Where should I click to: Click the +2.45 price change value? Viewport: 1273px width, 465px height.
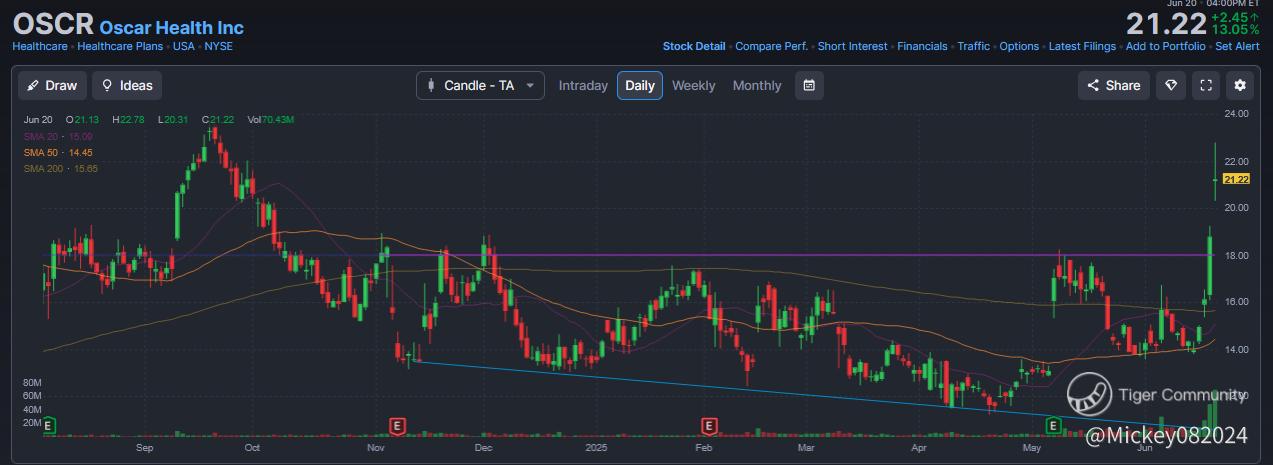click(1235, 17)
